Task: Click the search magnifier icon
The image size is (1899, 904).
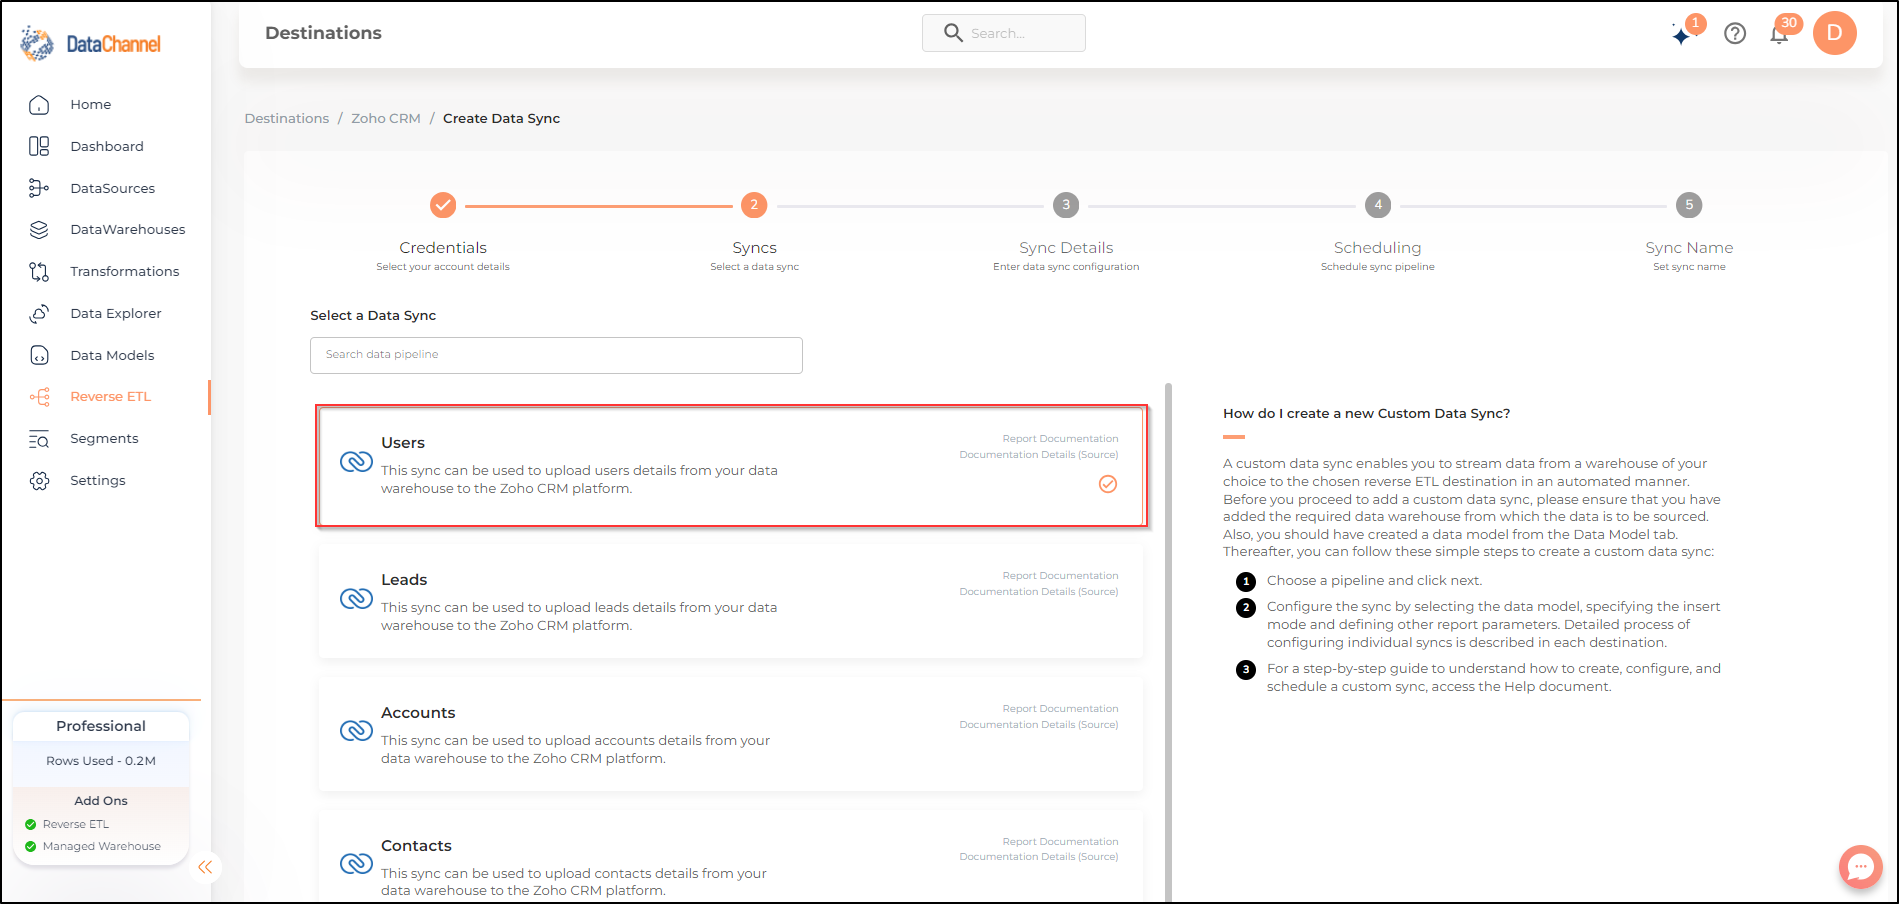Action: tap(953, 33)
